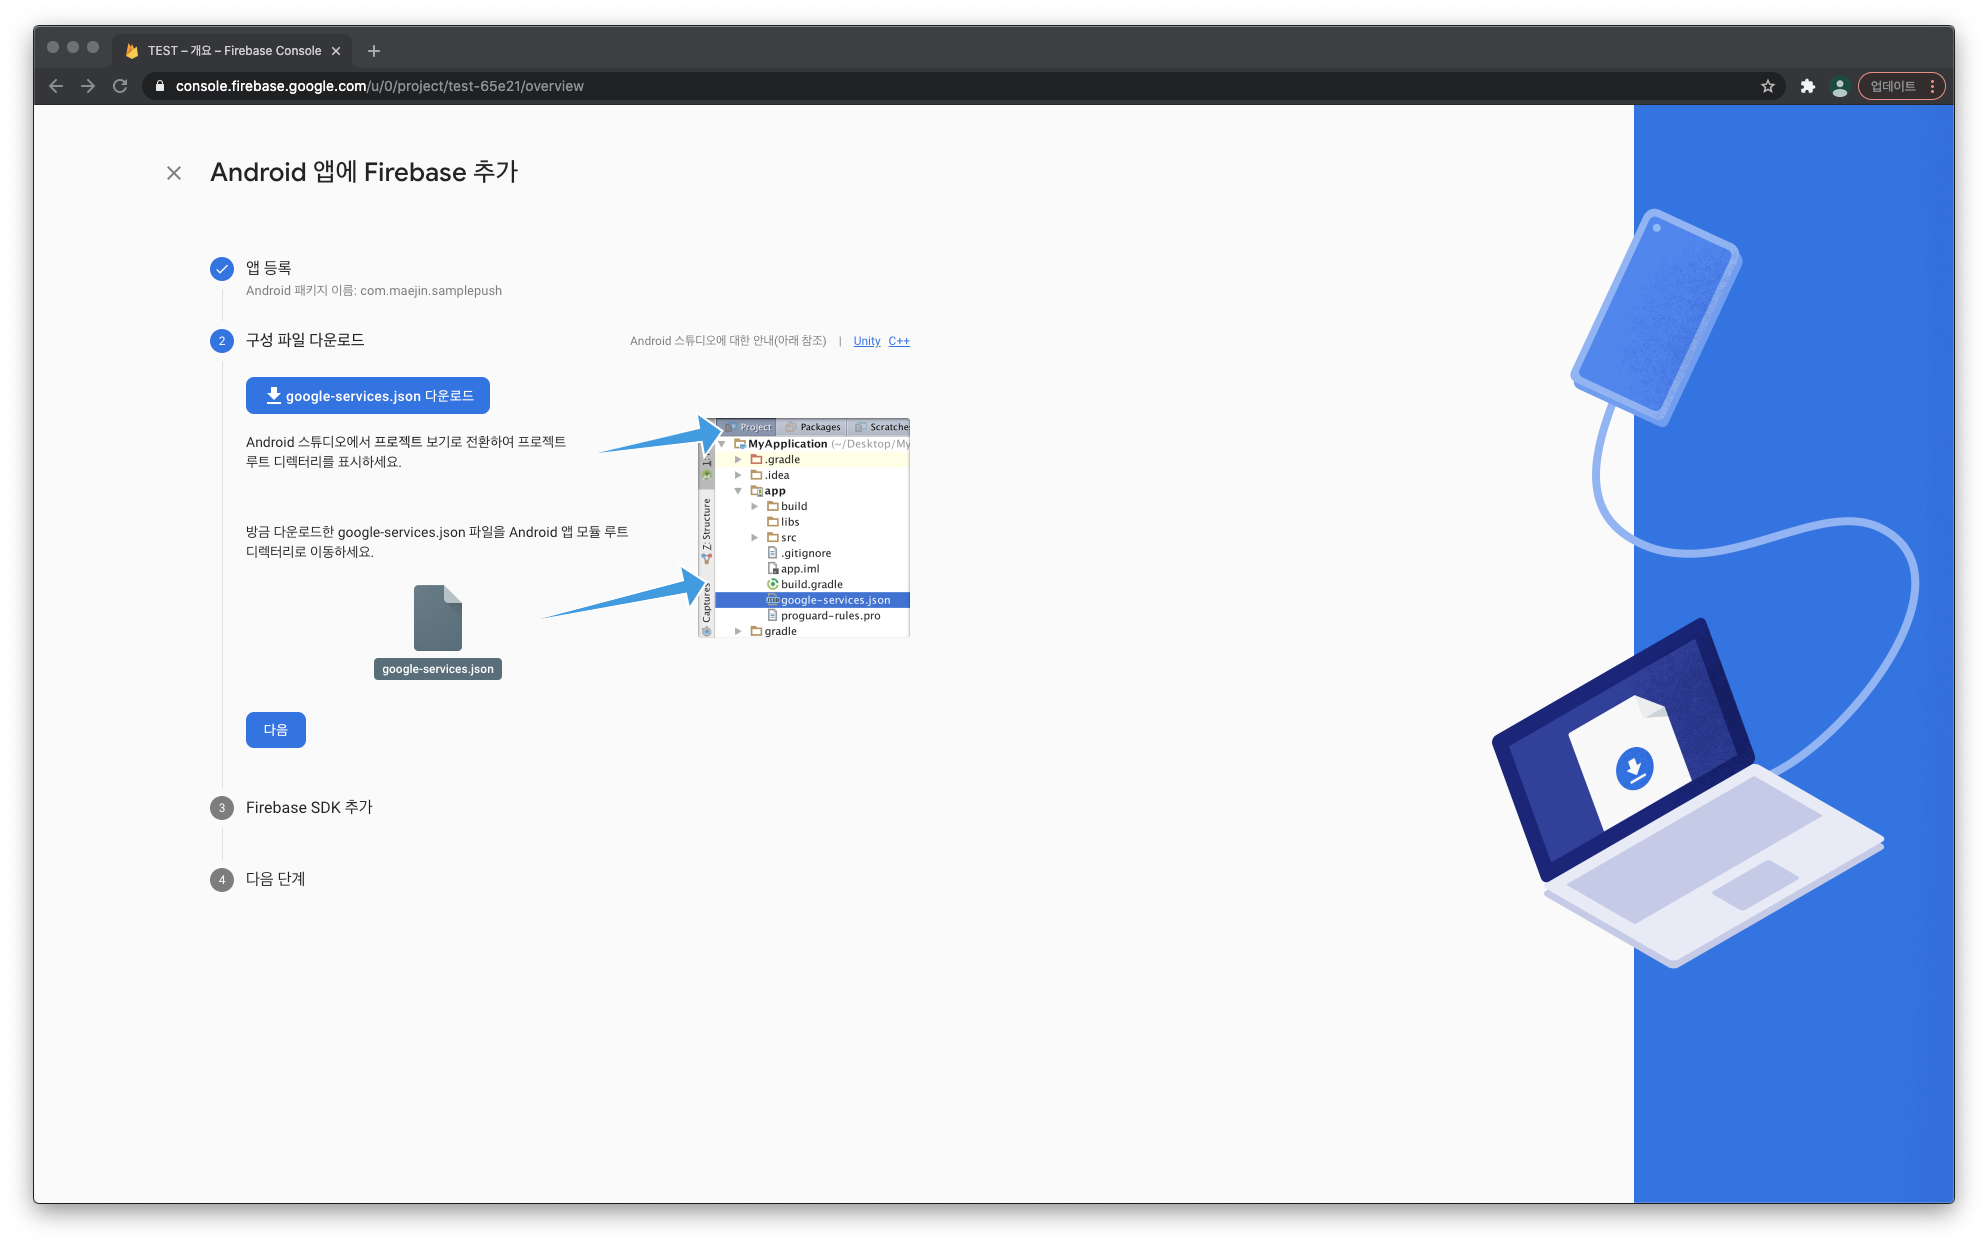
Task: Click the google-services.json file icon illustration
Action: pyautogui.click(x=438, y=618)
